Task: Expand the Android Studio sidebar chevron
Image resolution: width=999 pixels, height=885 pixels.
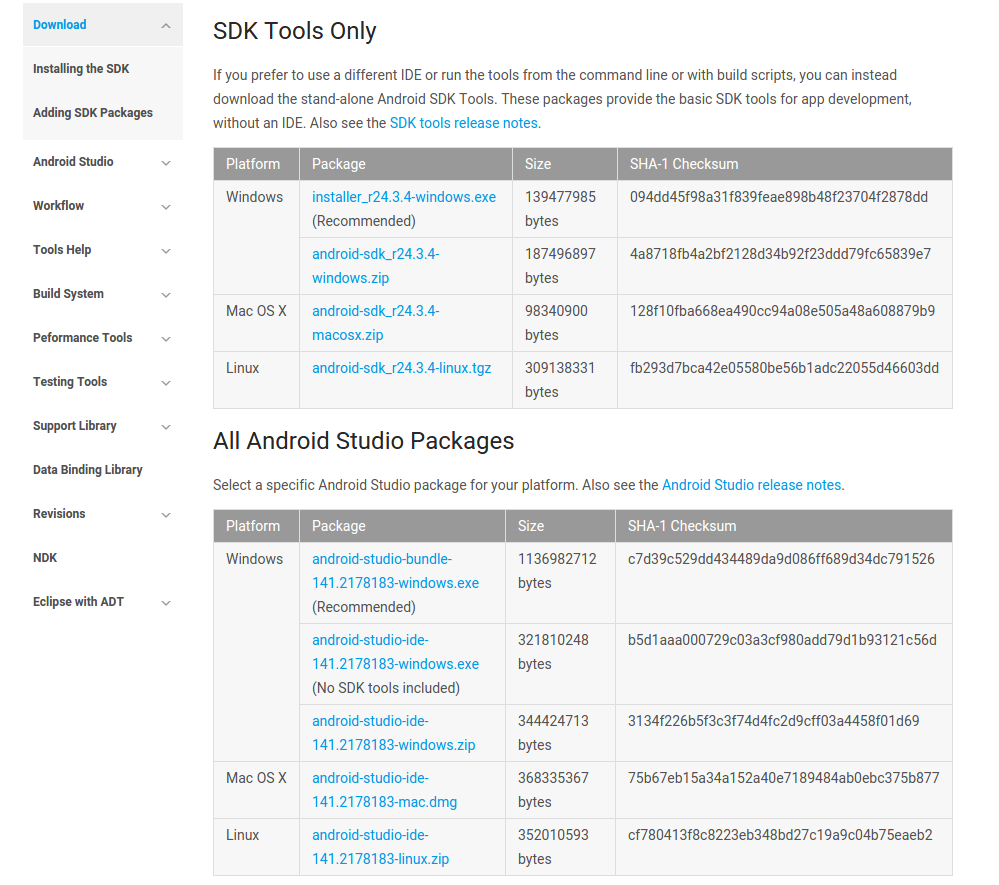Action: coord(166,163)
